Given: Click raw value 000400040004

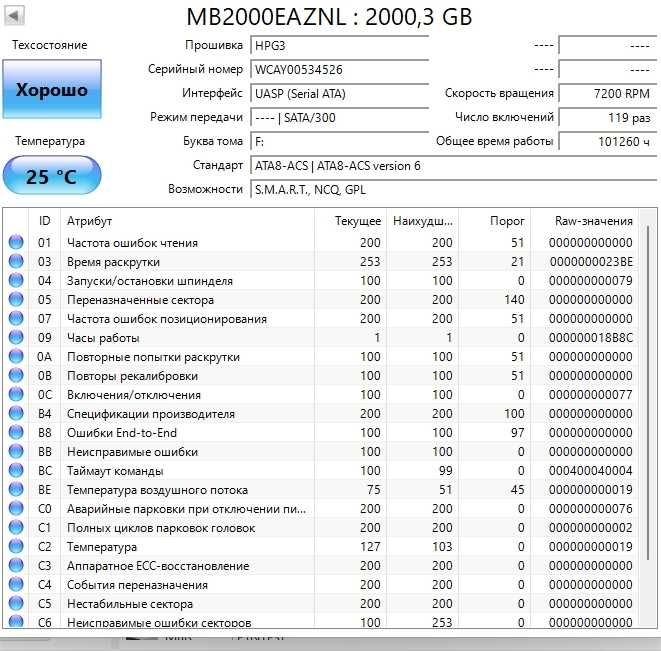Looking at the screenshot, I should pos(591,471).
